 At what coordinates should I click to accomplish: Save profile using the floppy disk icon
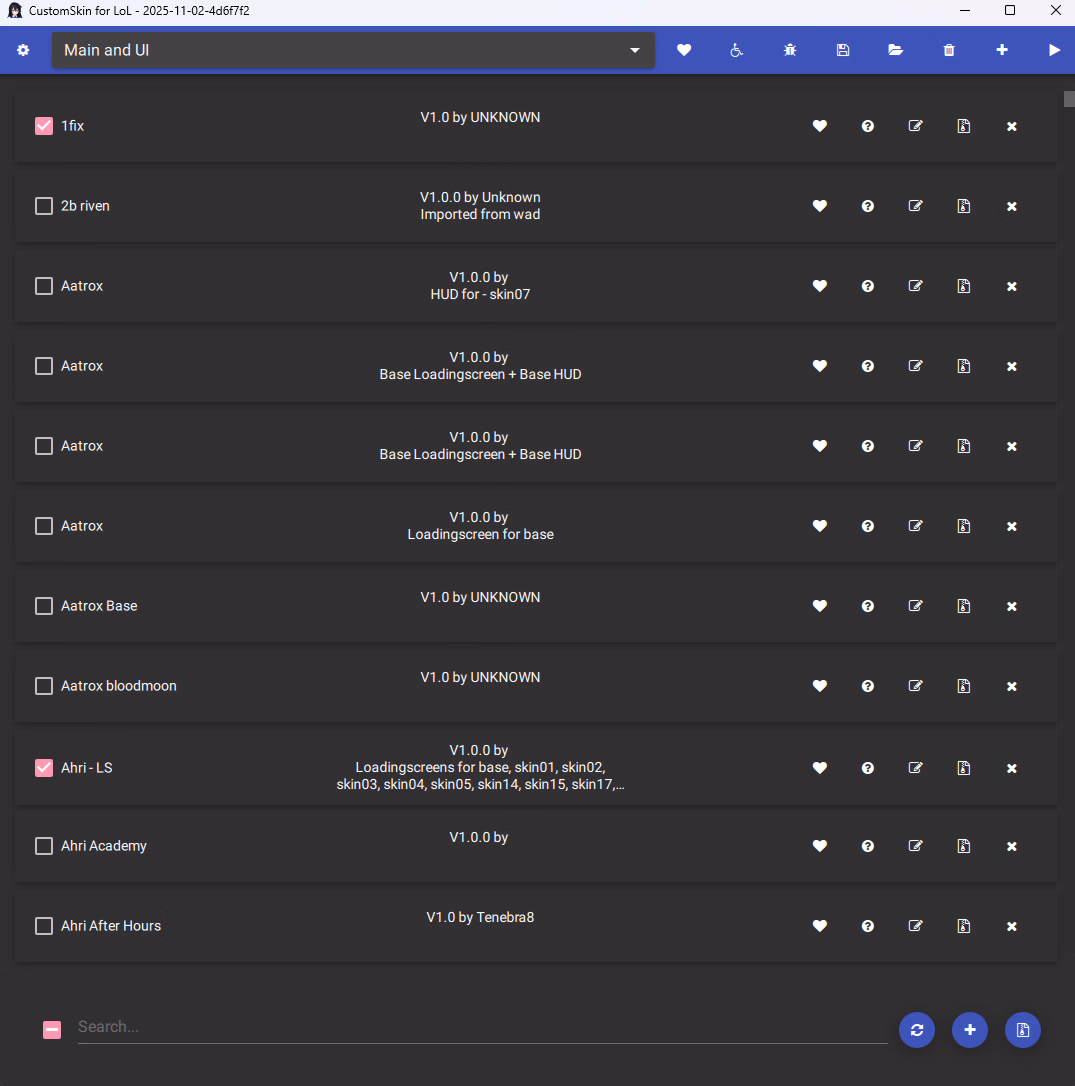coord(843,50)
